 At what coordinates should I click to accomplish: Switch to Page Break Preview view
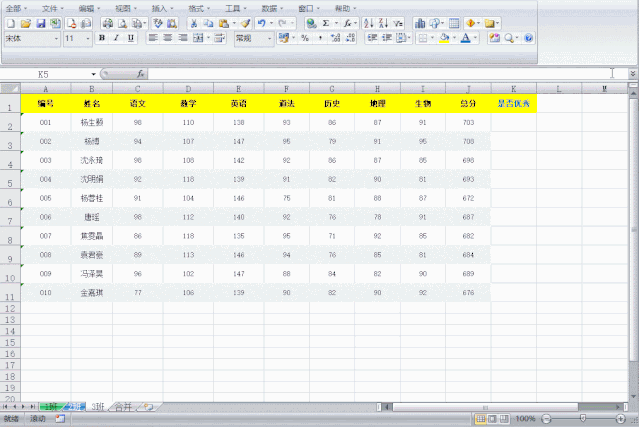(505, 419)
